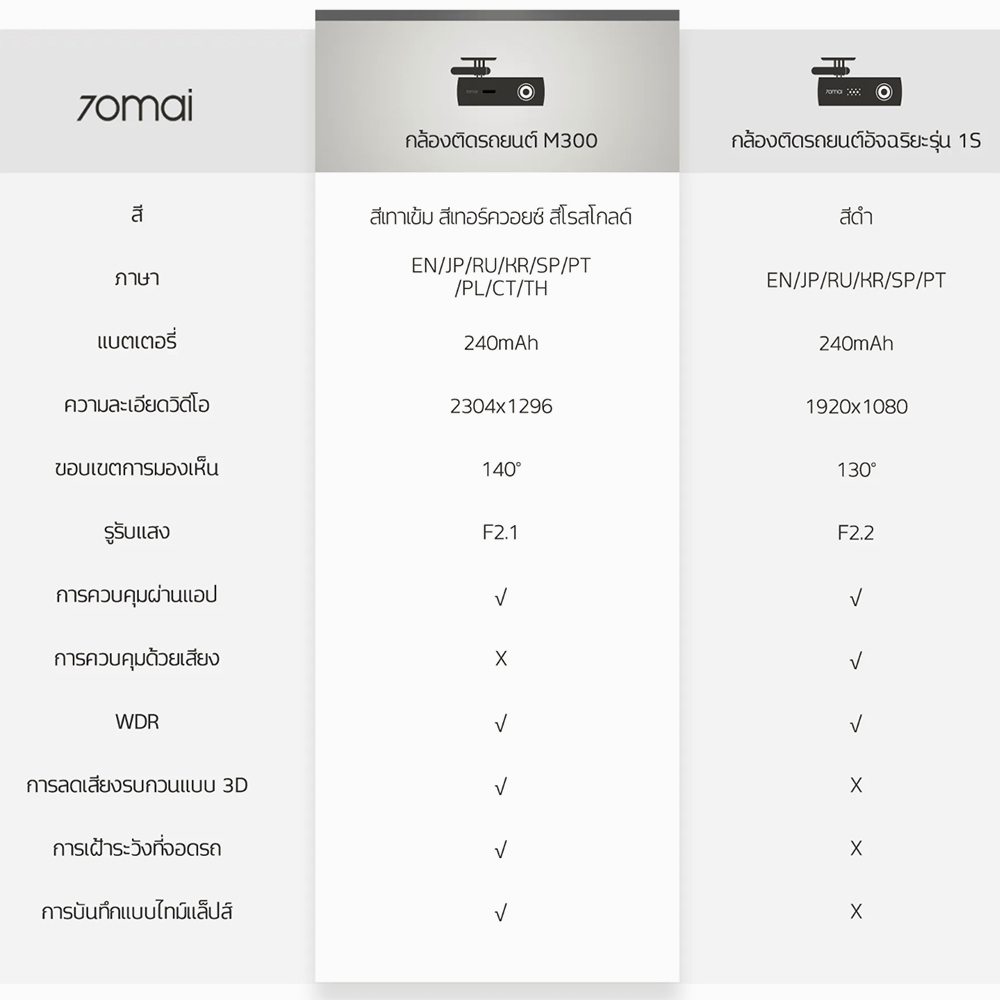Click the WDR row label
The image size is (1000, 1000).
point(136,722)
